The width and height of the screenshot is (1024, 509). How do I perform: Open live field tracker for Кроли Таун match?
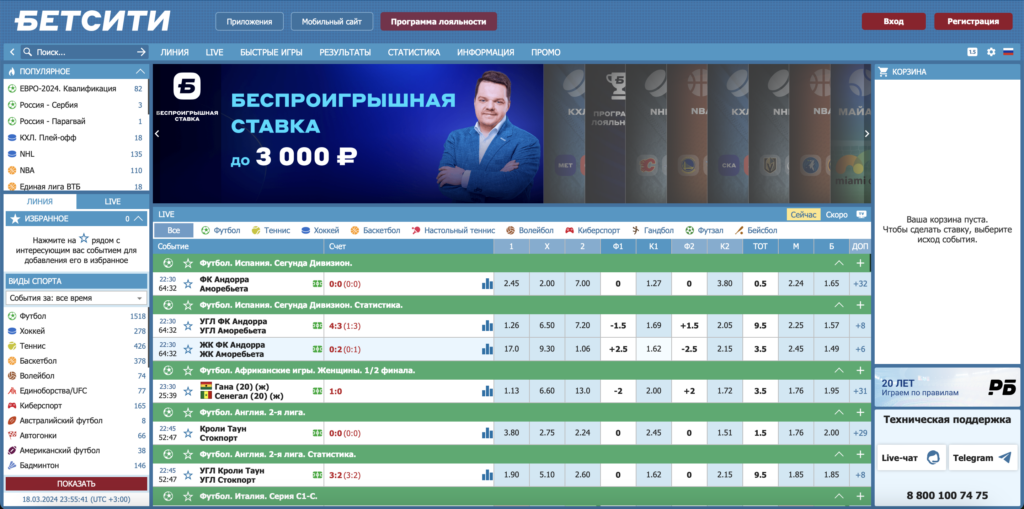317,433
